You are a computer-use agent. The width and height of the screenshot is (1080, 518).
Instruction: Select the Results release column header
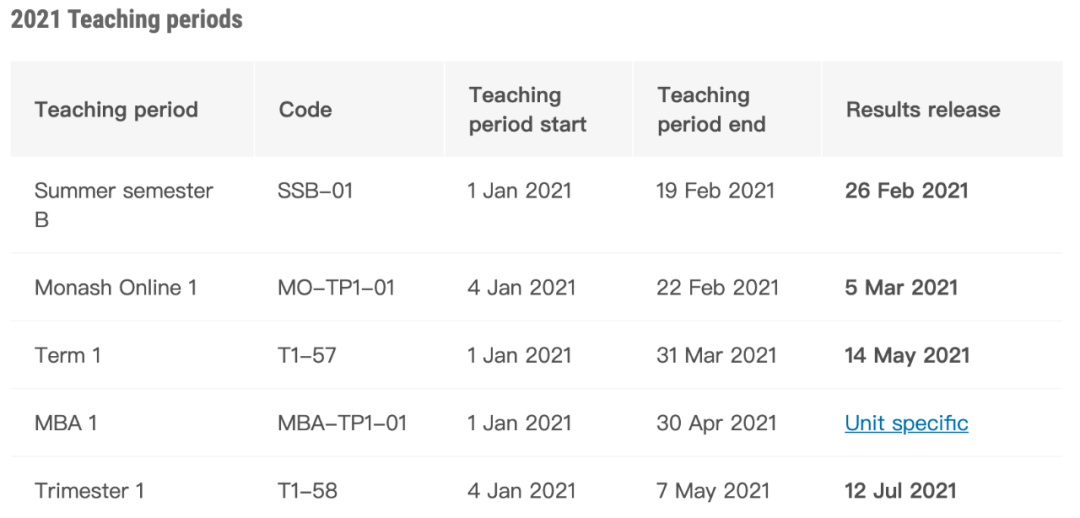pos(923,110)
